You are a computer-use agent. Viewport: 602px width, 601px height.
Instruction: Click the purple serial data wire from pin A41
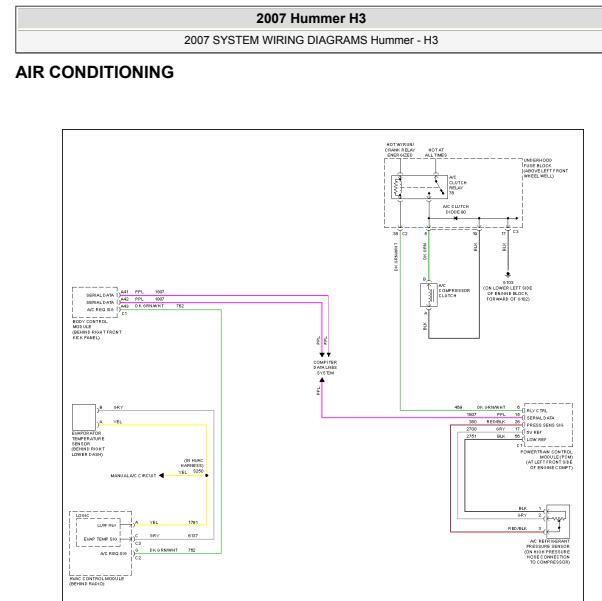coord(224,295)
